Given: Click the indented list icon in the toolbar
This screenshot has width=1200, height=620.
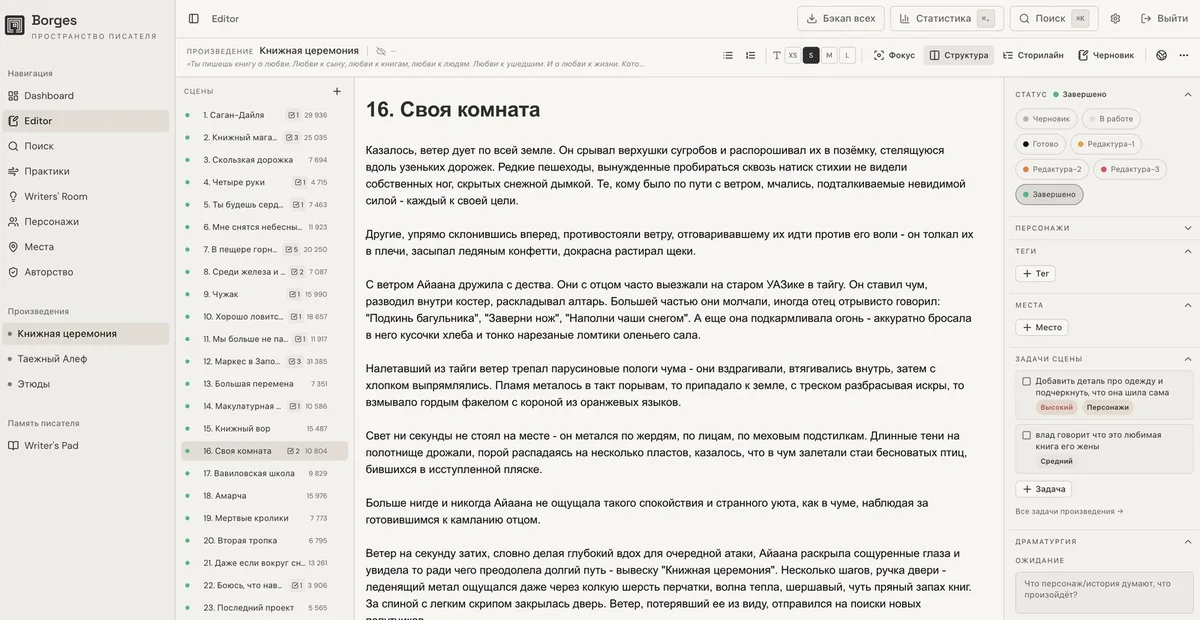Looking at the screenshot, I should click(x=750, y=55).
